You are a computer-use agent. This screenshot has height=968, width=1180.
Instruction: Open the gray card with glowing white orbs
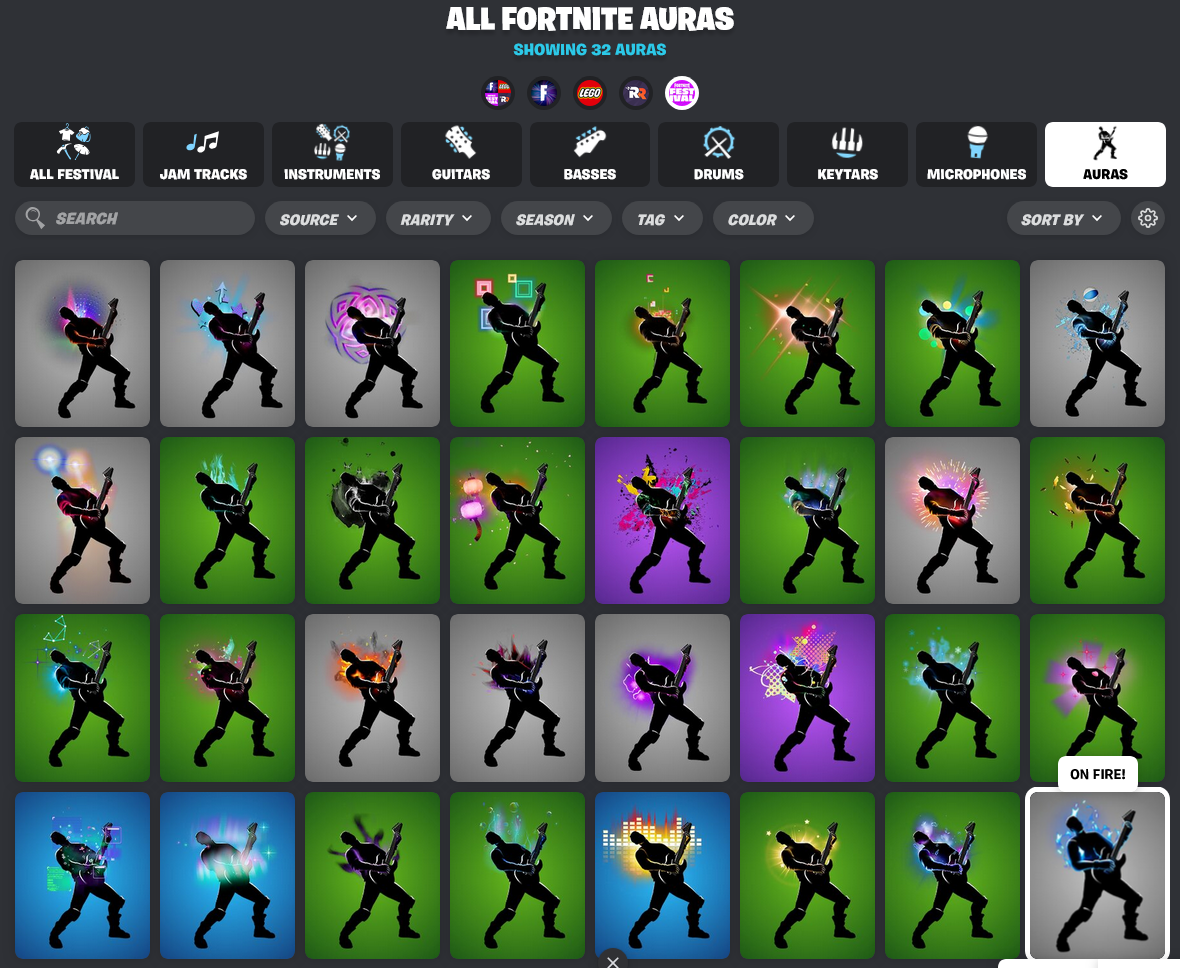pos(83,520)
